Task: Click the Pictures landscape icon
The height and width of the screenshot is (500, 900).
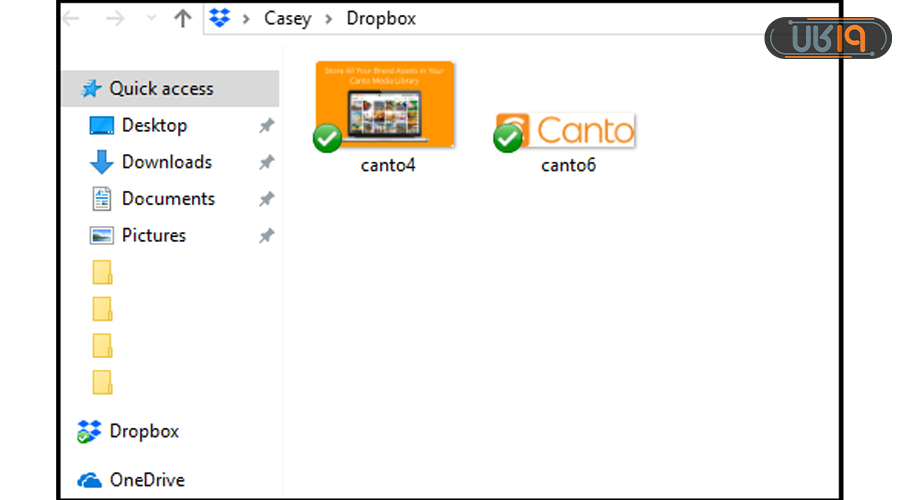Action: (x=102, y=235)
